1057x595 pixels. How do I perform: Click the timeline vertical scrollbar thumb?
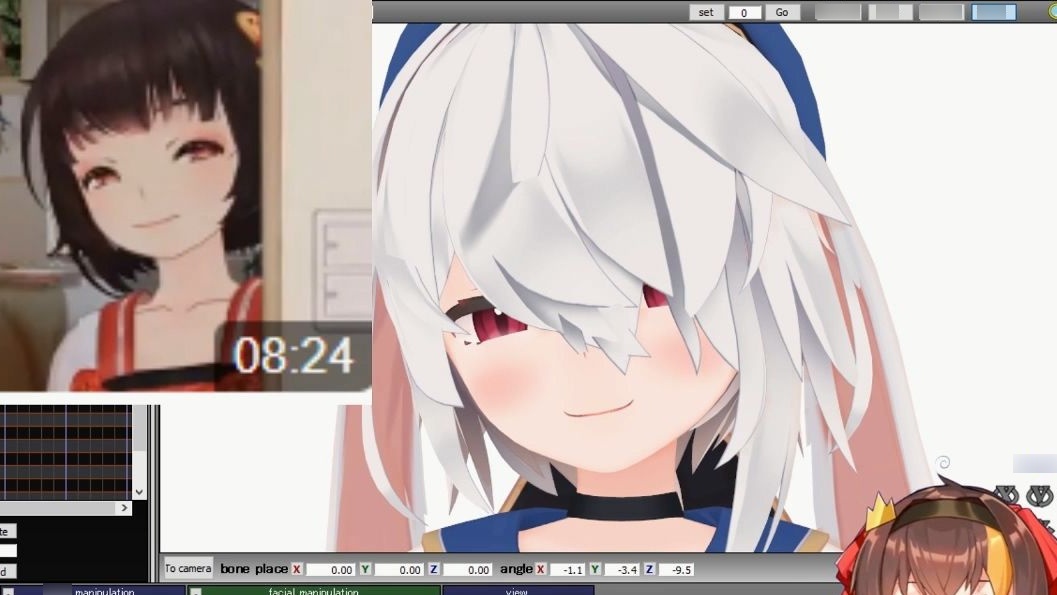139,428
